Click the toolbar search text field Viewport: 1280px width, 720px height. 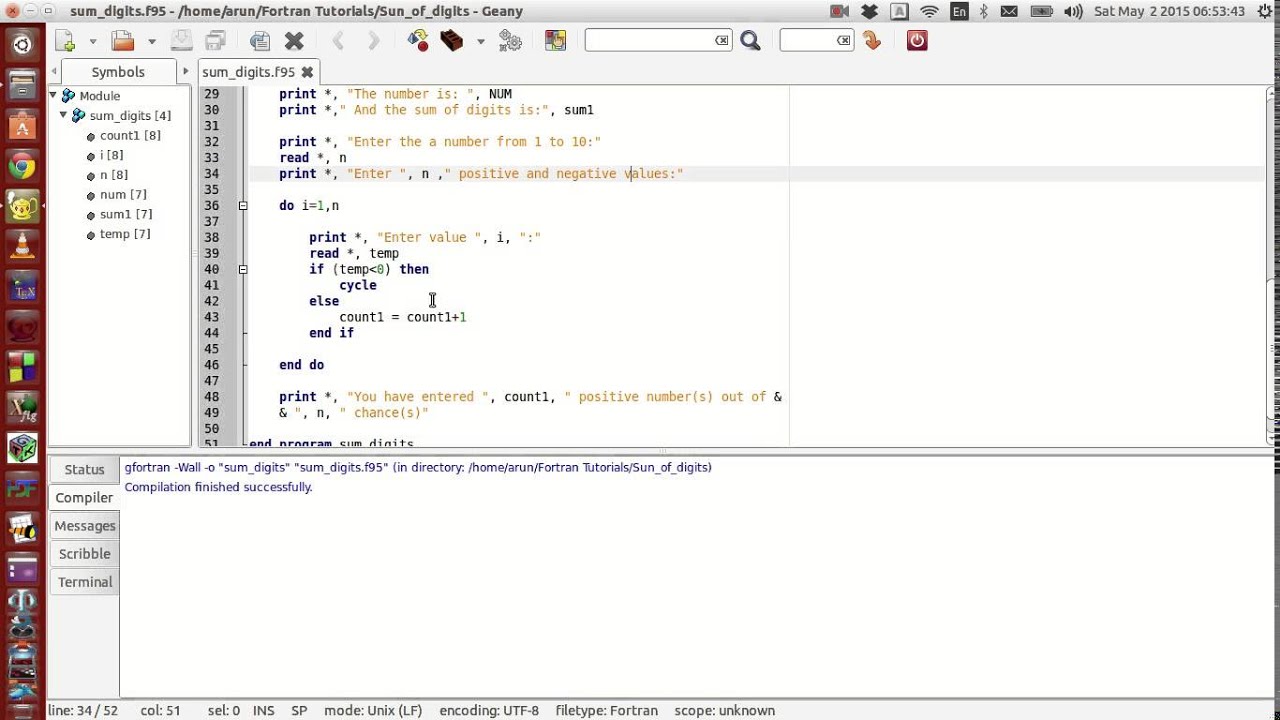click(x=650, y=40)
